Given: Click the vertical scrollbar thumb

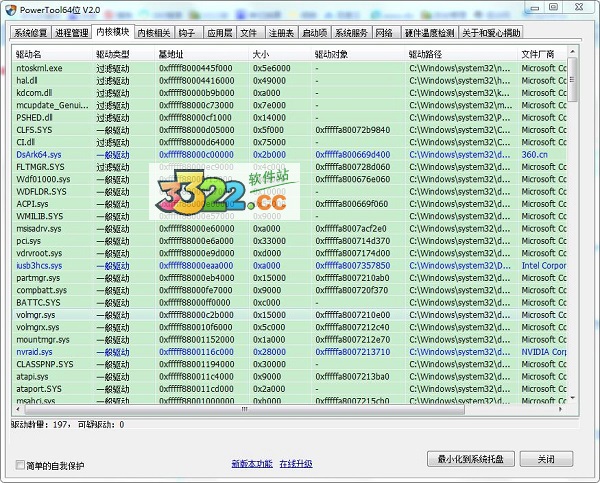Looking at the screenshot, I should click(572, 80).
